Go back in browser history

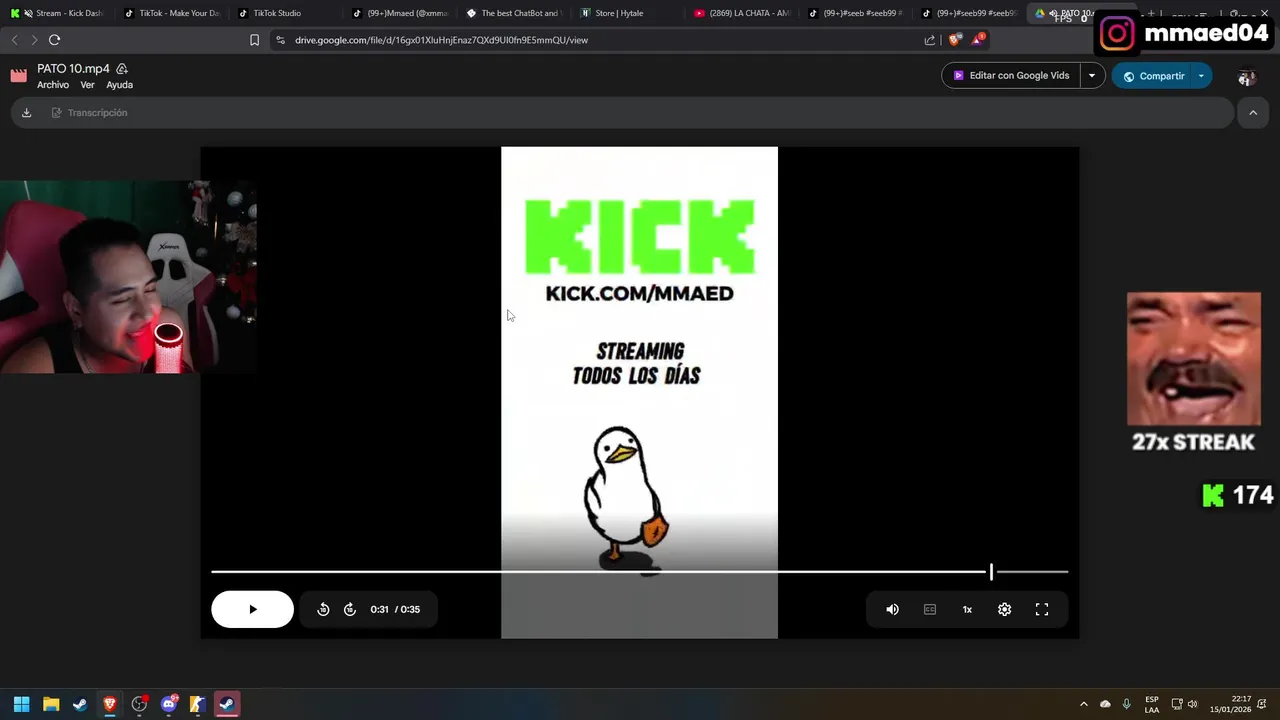pyautogui.click(x=14, y=40)
